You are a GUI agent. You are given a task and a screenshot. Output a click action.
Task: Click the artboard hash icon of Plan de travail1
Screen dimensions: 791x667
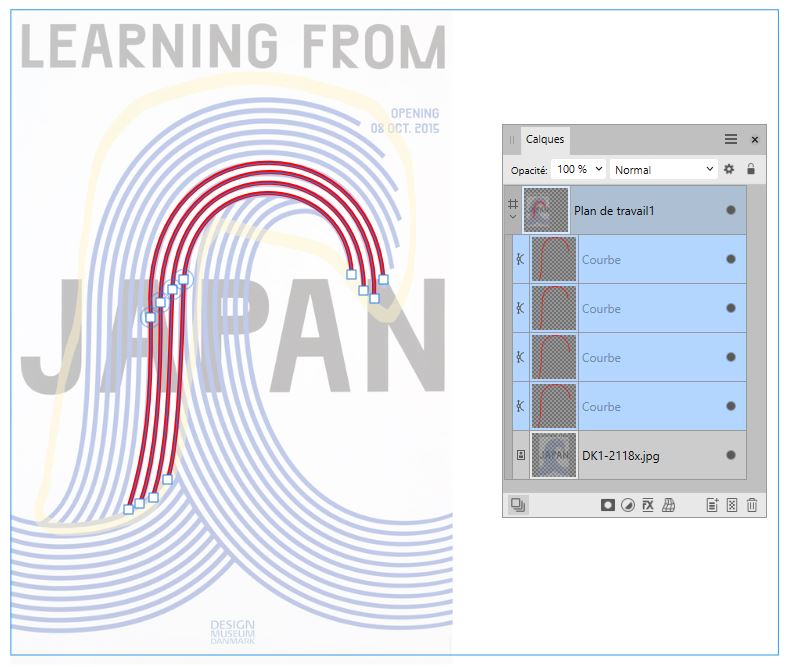pos(513,204)
